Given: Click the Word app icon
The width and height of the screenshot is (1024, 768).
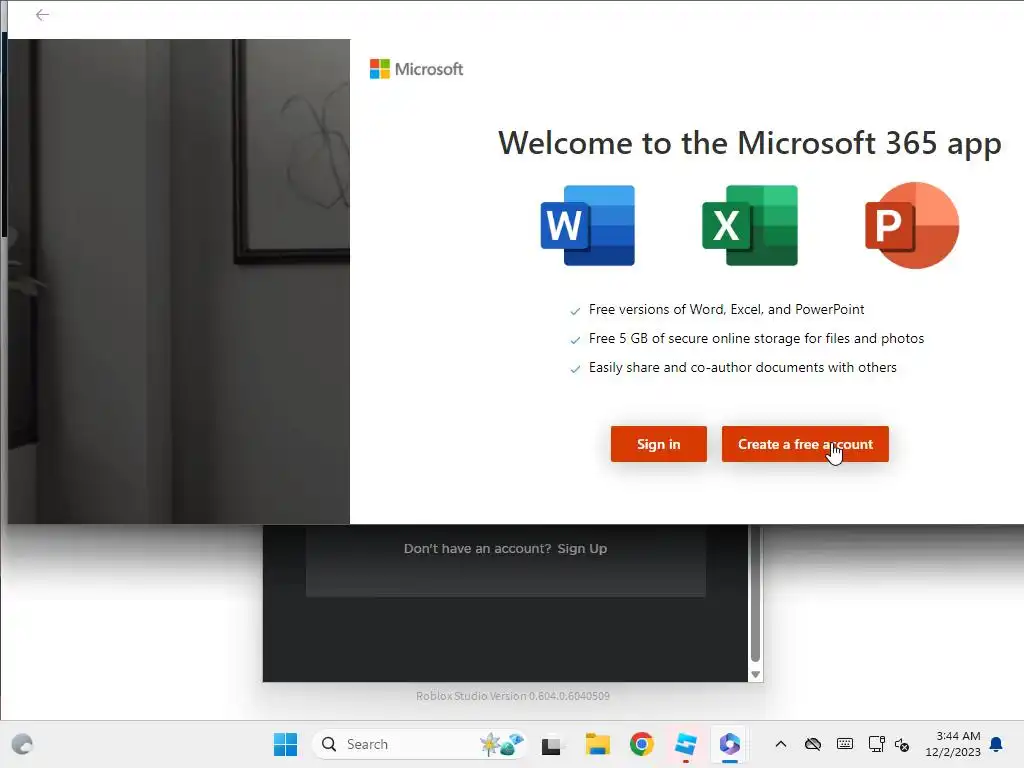Looking at the screenshot, I should pos(588,225).
